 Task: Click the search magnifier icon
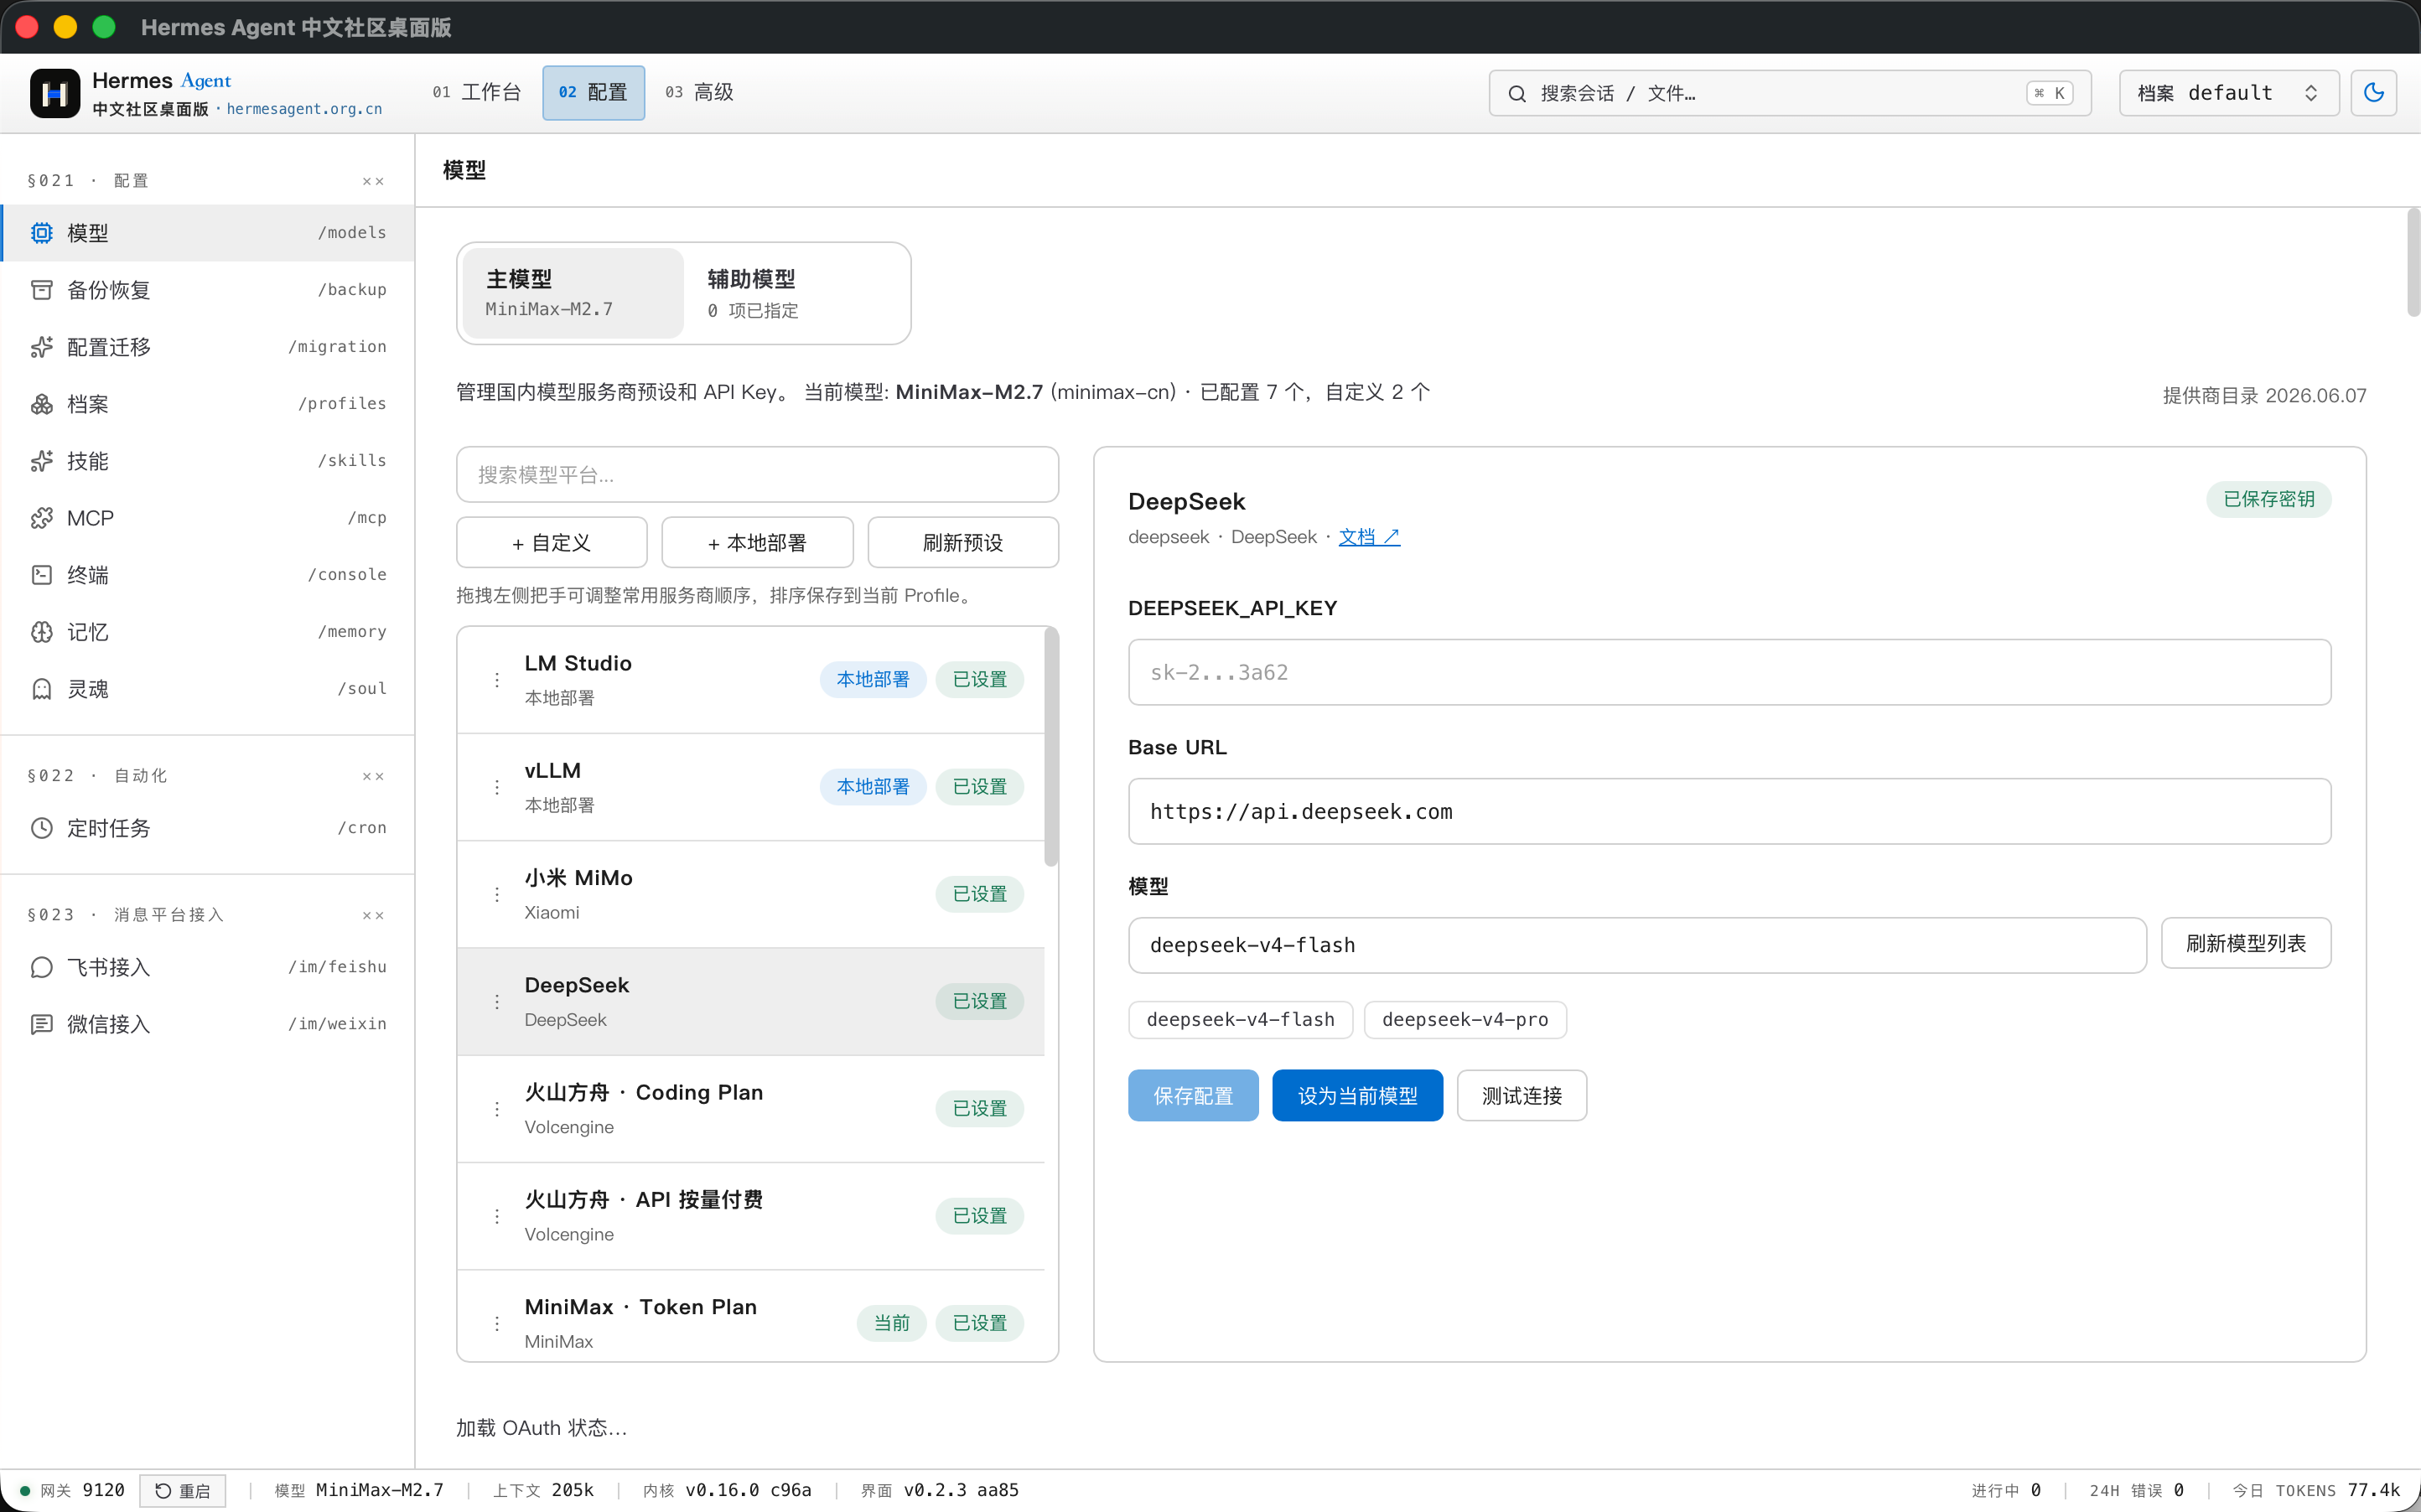tap(1517, 93)
